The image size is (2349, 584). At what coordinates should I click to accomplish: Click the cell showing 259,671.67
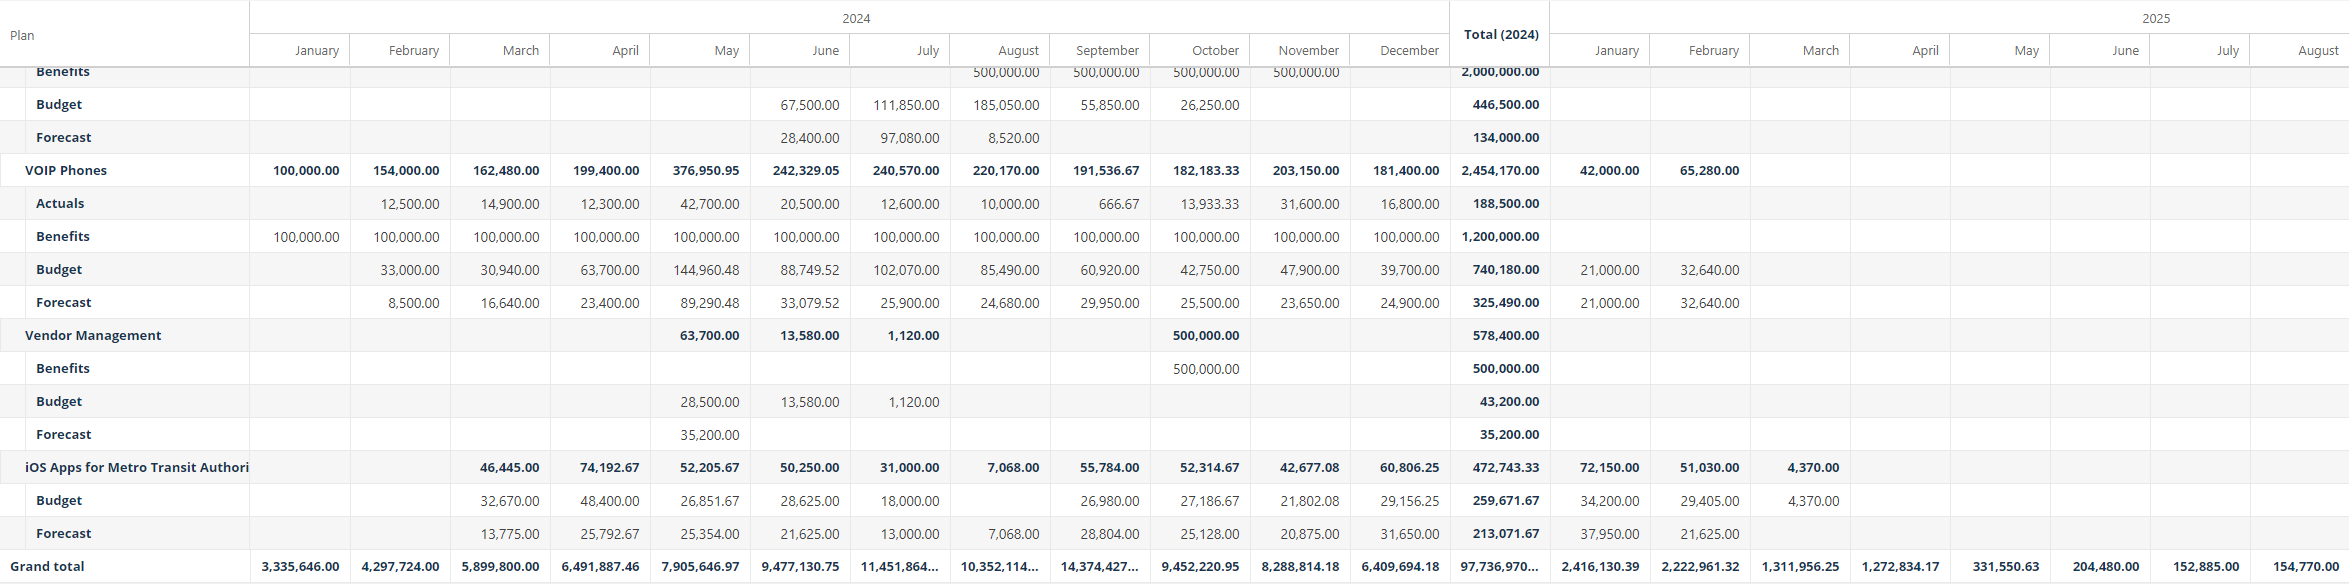click(x=1500, y=500)
